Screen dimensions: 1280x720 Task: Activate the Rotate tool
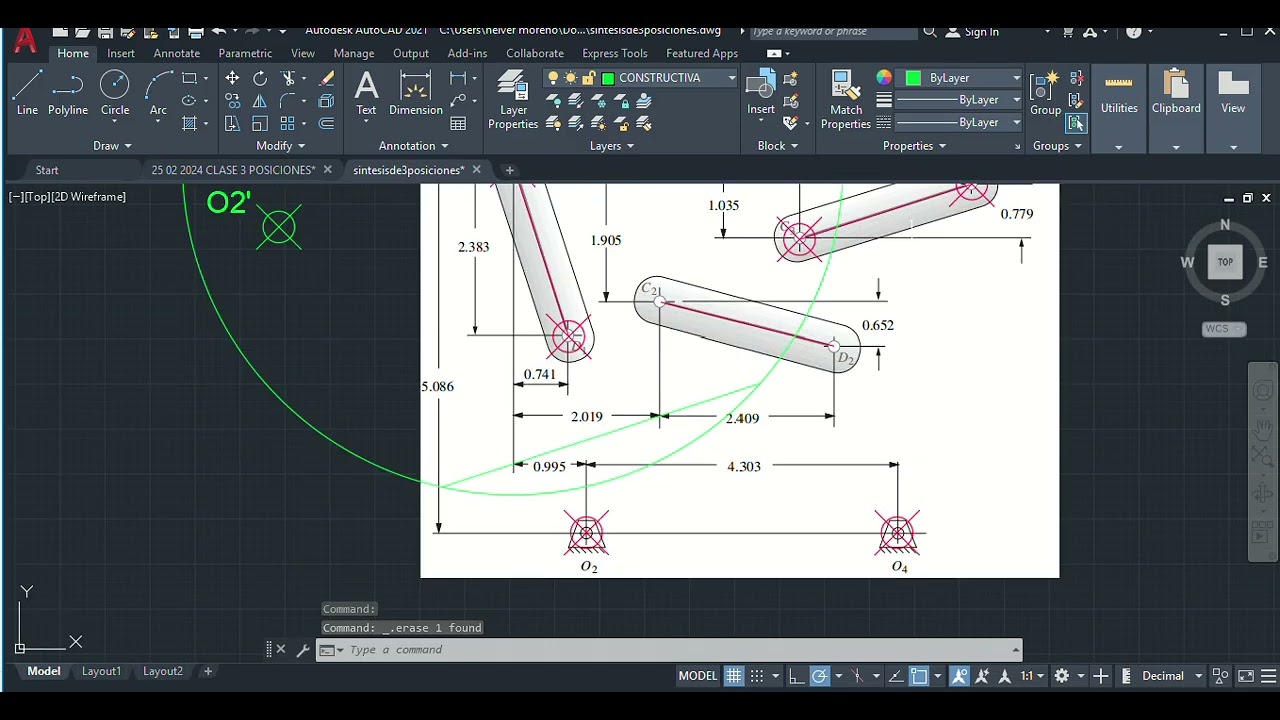coord(260,78)
